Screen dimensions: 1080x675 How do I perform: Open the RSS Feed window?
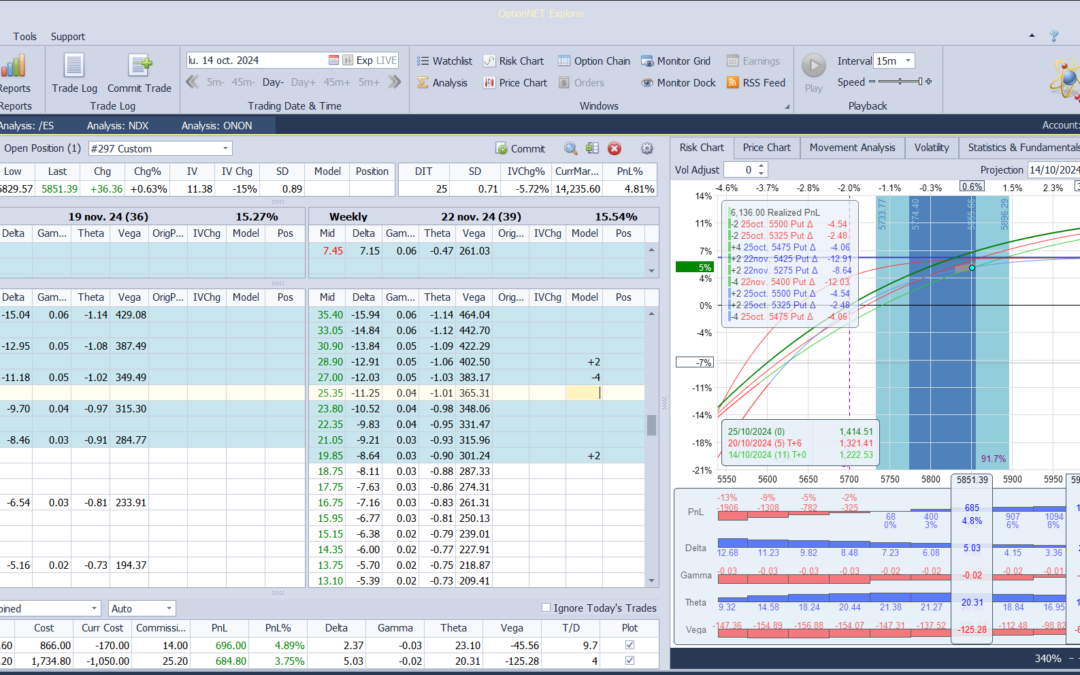pyautogui.click(x=755, y=83)
